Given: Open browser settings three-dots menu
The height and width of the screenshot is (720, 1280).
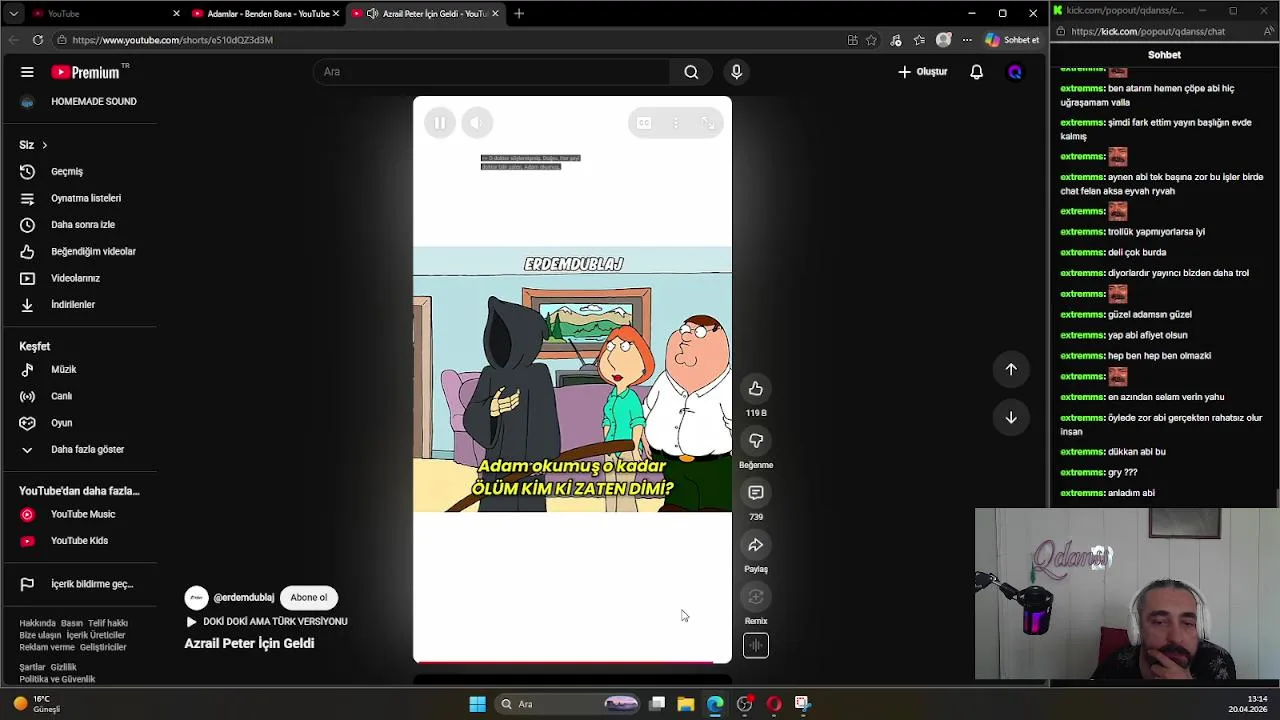Looking at the screenshot, I should pyautogui.click(x=966, y=40).
